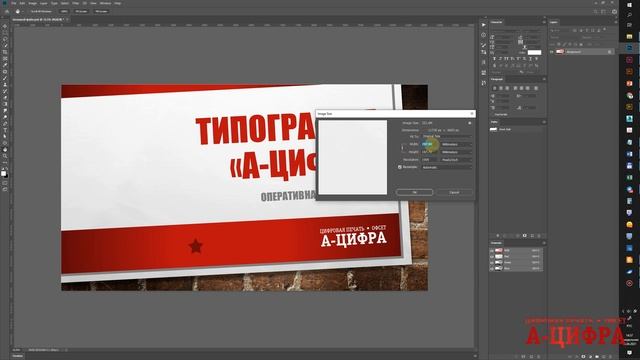Image resolution: width=640 pixels, height=360 pixels.
Task: Select the Brush tool
Action: [x=4, y=78]
